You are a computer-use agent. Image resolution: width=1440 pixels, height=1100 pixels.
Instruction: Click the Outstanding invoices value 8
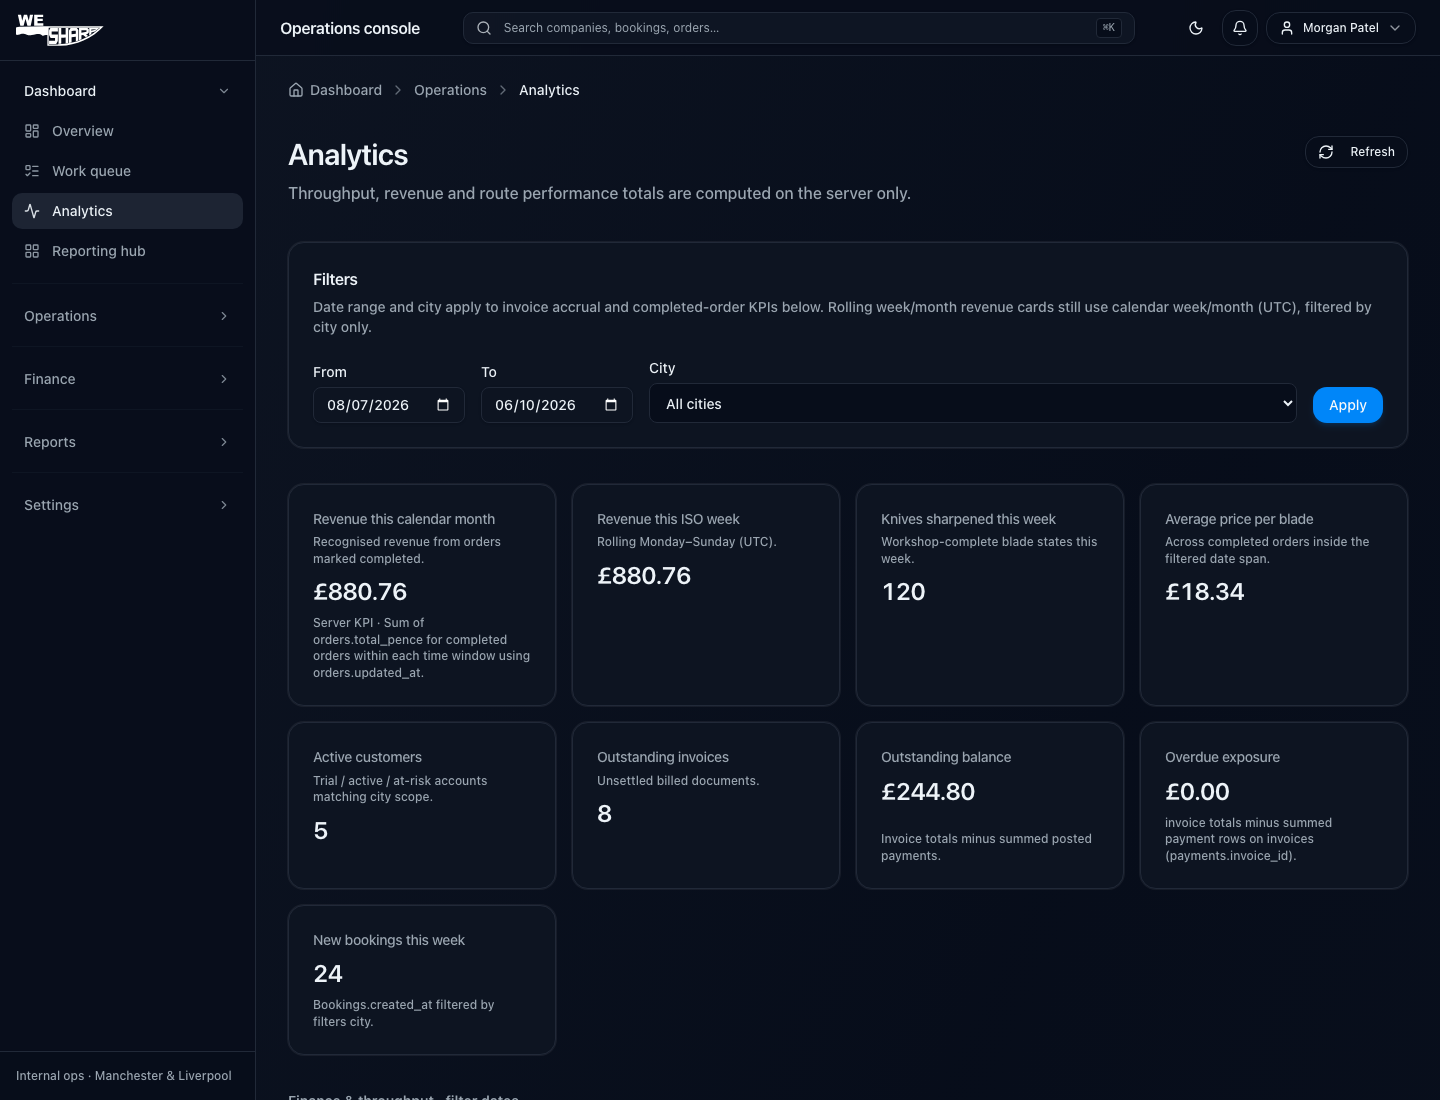coord(604,814)
